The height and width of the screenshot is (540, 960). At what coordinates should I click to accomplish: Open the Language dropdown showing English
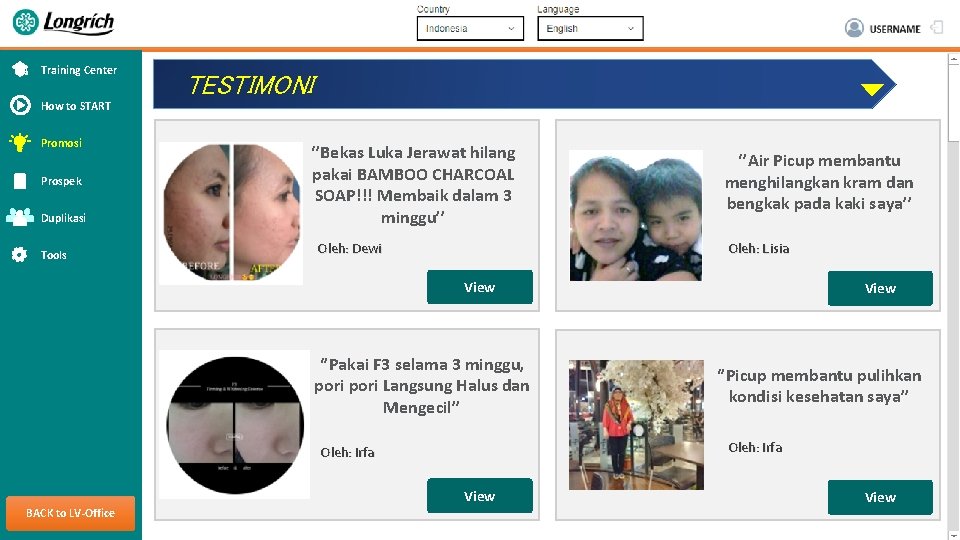point(590,29)
